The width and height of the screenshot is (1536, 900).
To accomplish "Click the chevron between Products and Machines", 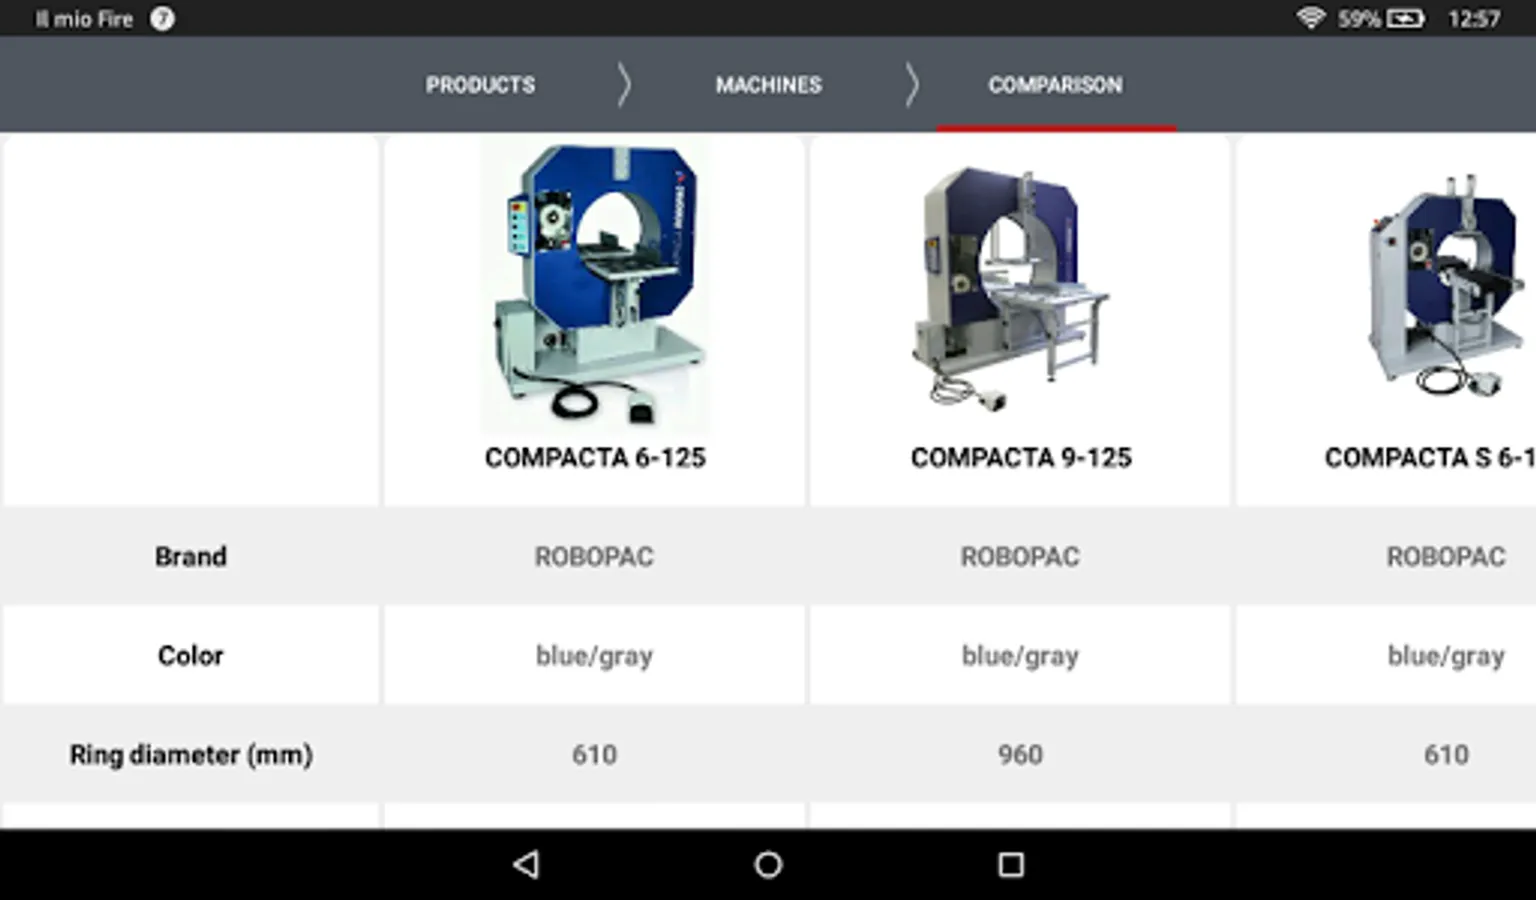I will point(624,85).
